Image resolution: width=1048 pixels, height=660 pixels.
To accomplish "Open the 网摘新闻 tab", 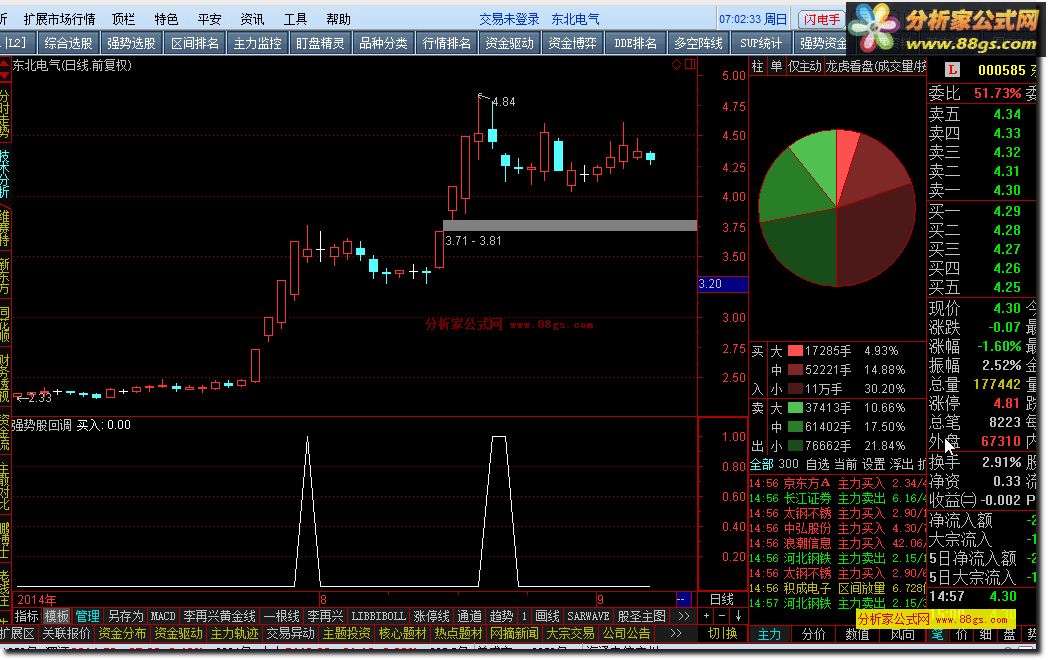I will (515, 633).
